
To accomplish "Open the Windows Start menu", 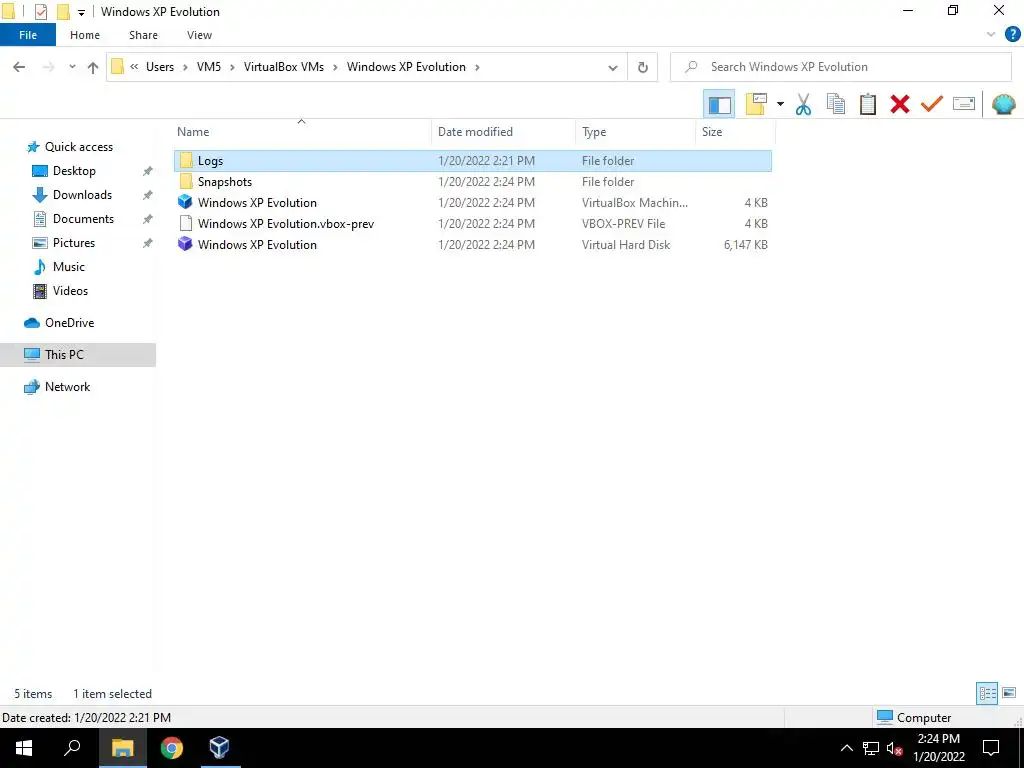I will (x=24, y=748).
